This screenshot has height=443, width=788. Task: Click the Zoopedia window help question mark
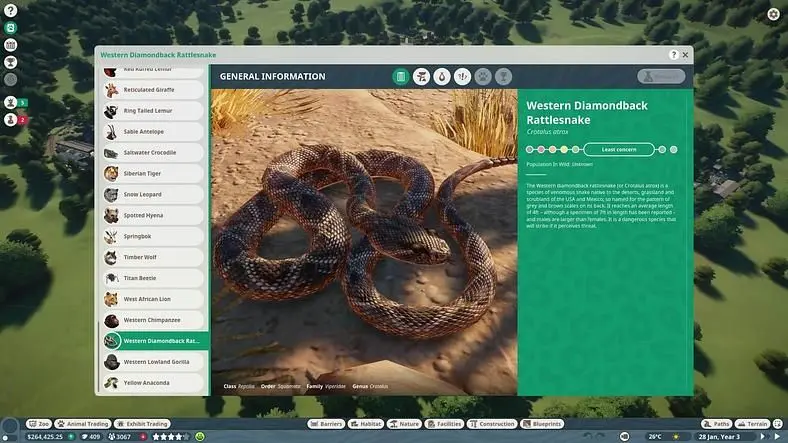tap(673, 55)
